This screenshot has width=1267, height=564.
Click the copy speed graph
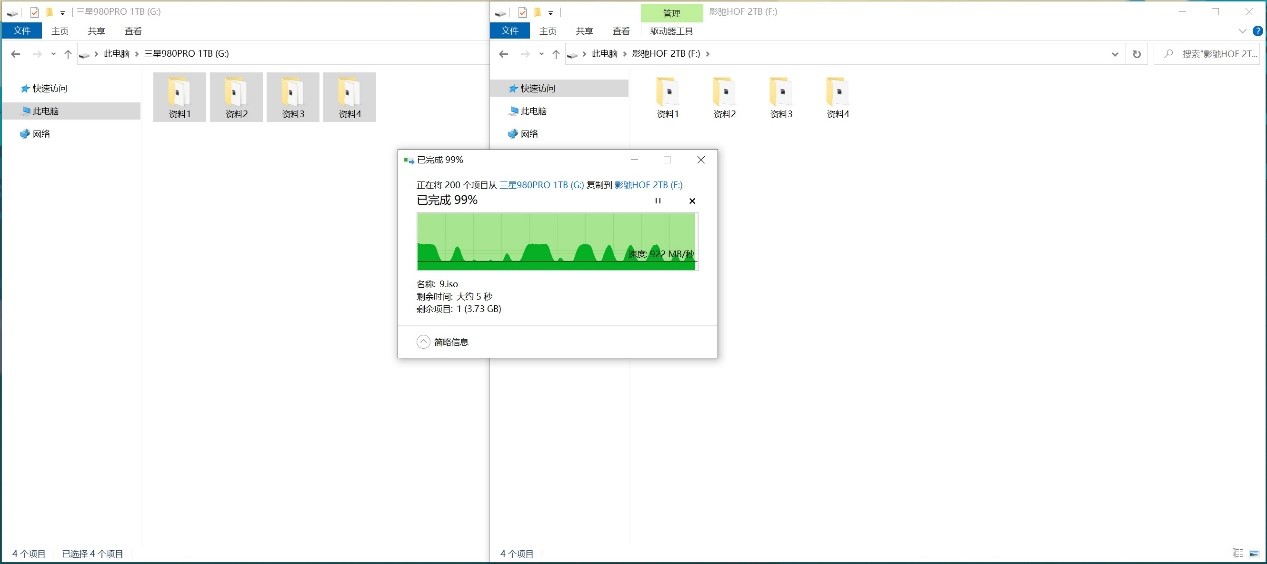pos(557,241)
